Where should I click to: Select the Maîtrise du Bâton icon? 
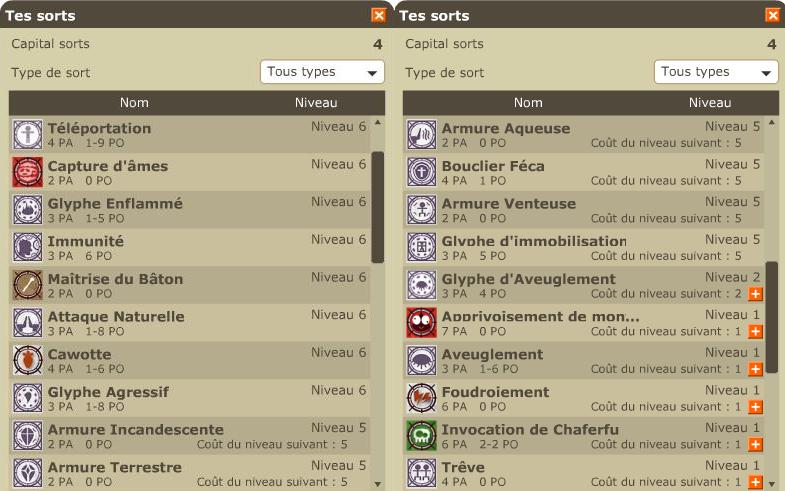point(28,285)
